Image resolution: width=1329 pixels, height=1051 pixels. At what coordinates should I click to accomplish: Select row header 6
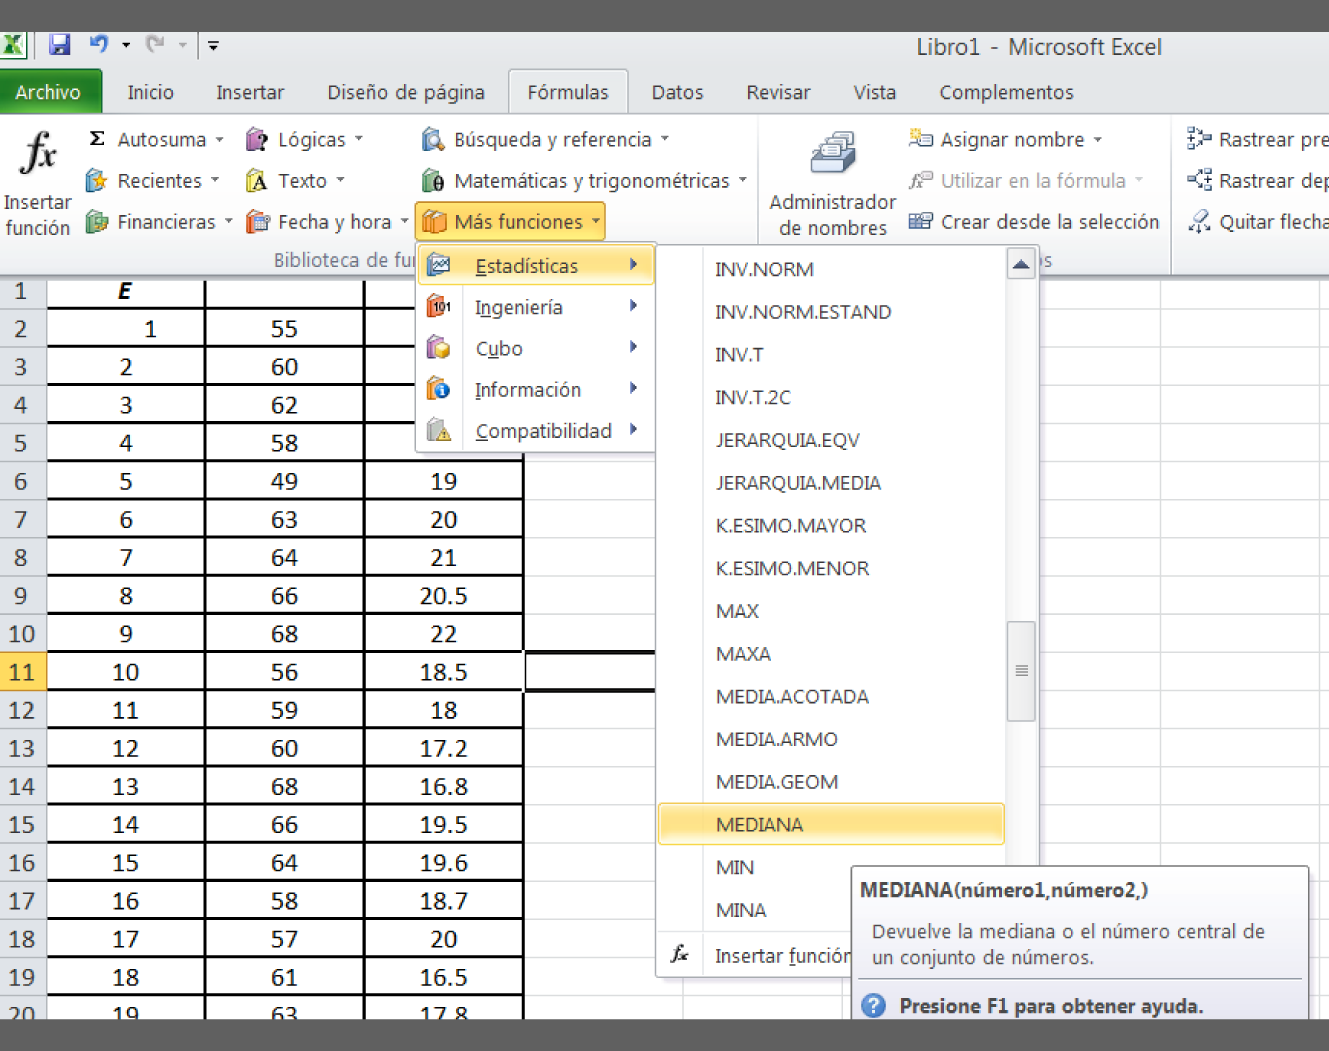(x=22, y=481)
